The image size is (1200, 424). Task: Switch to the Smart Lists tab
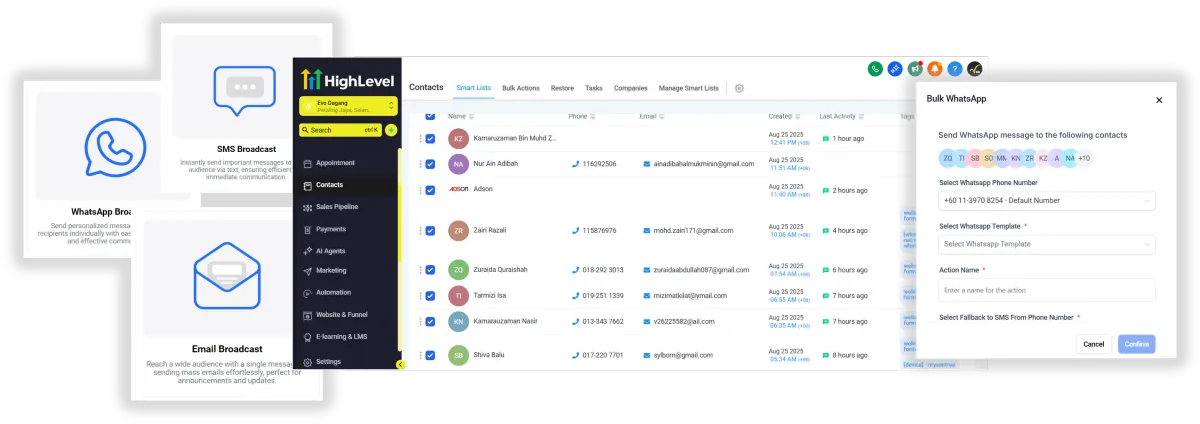tap(473, 88)
